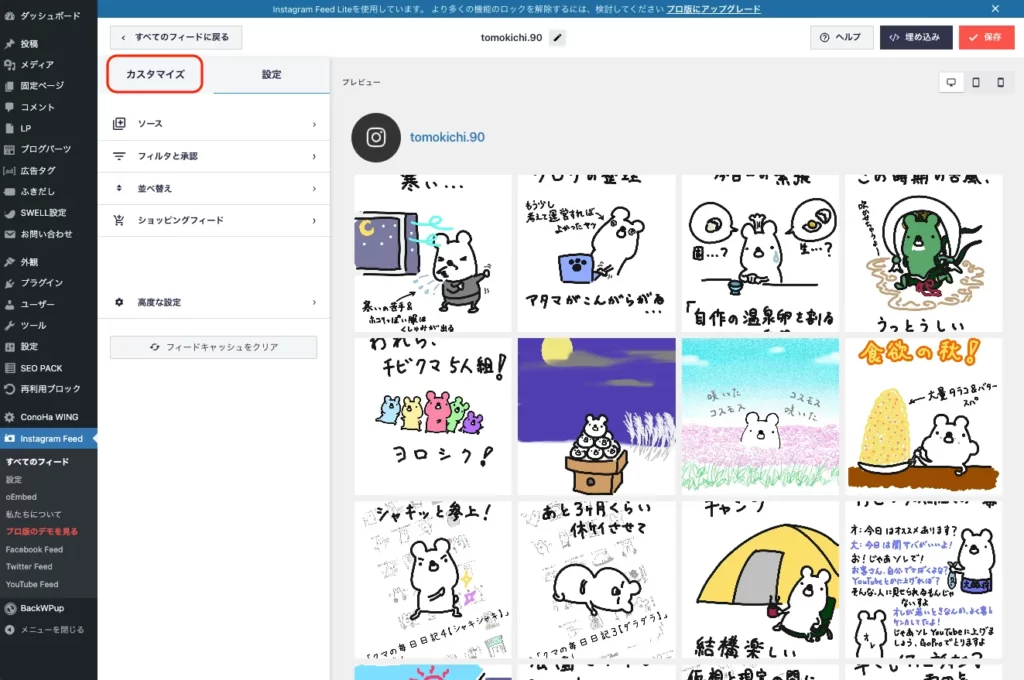The width and height of the screenshot is (1024, 680).
Task: Open ダッシュボード in the sidebar
Action: [49, 15]
